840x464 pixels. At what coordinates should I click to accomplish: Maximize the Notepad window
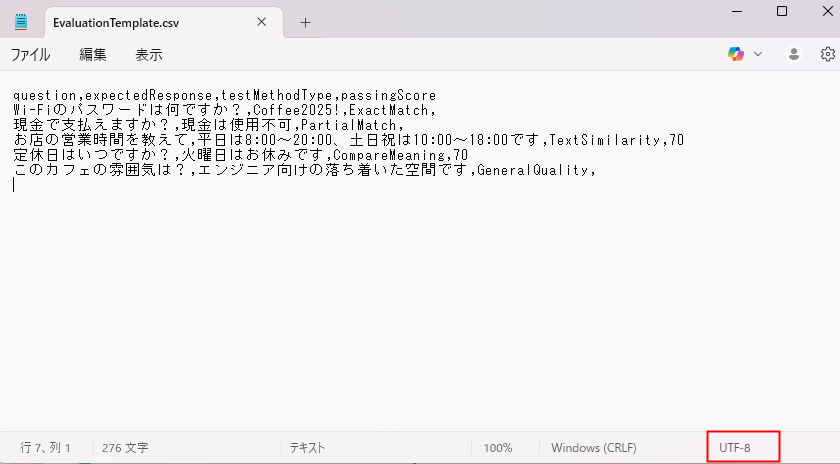pos(782,11)
